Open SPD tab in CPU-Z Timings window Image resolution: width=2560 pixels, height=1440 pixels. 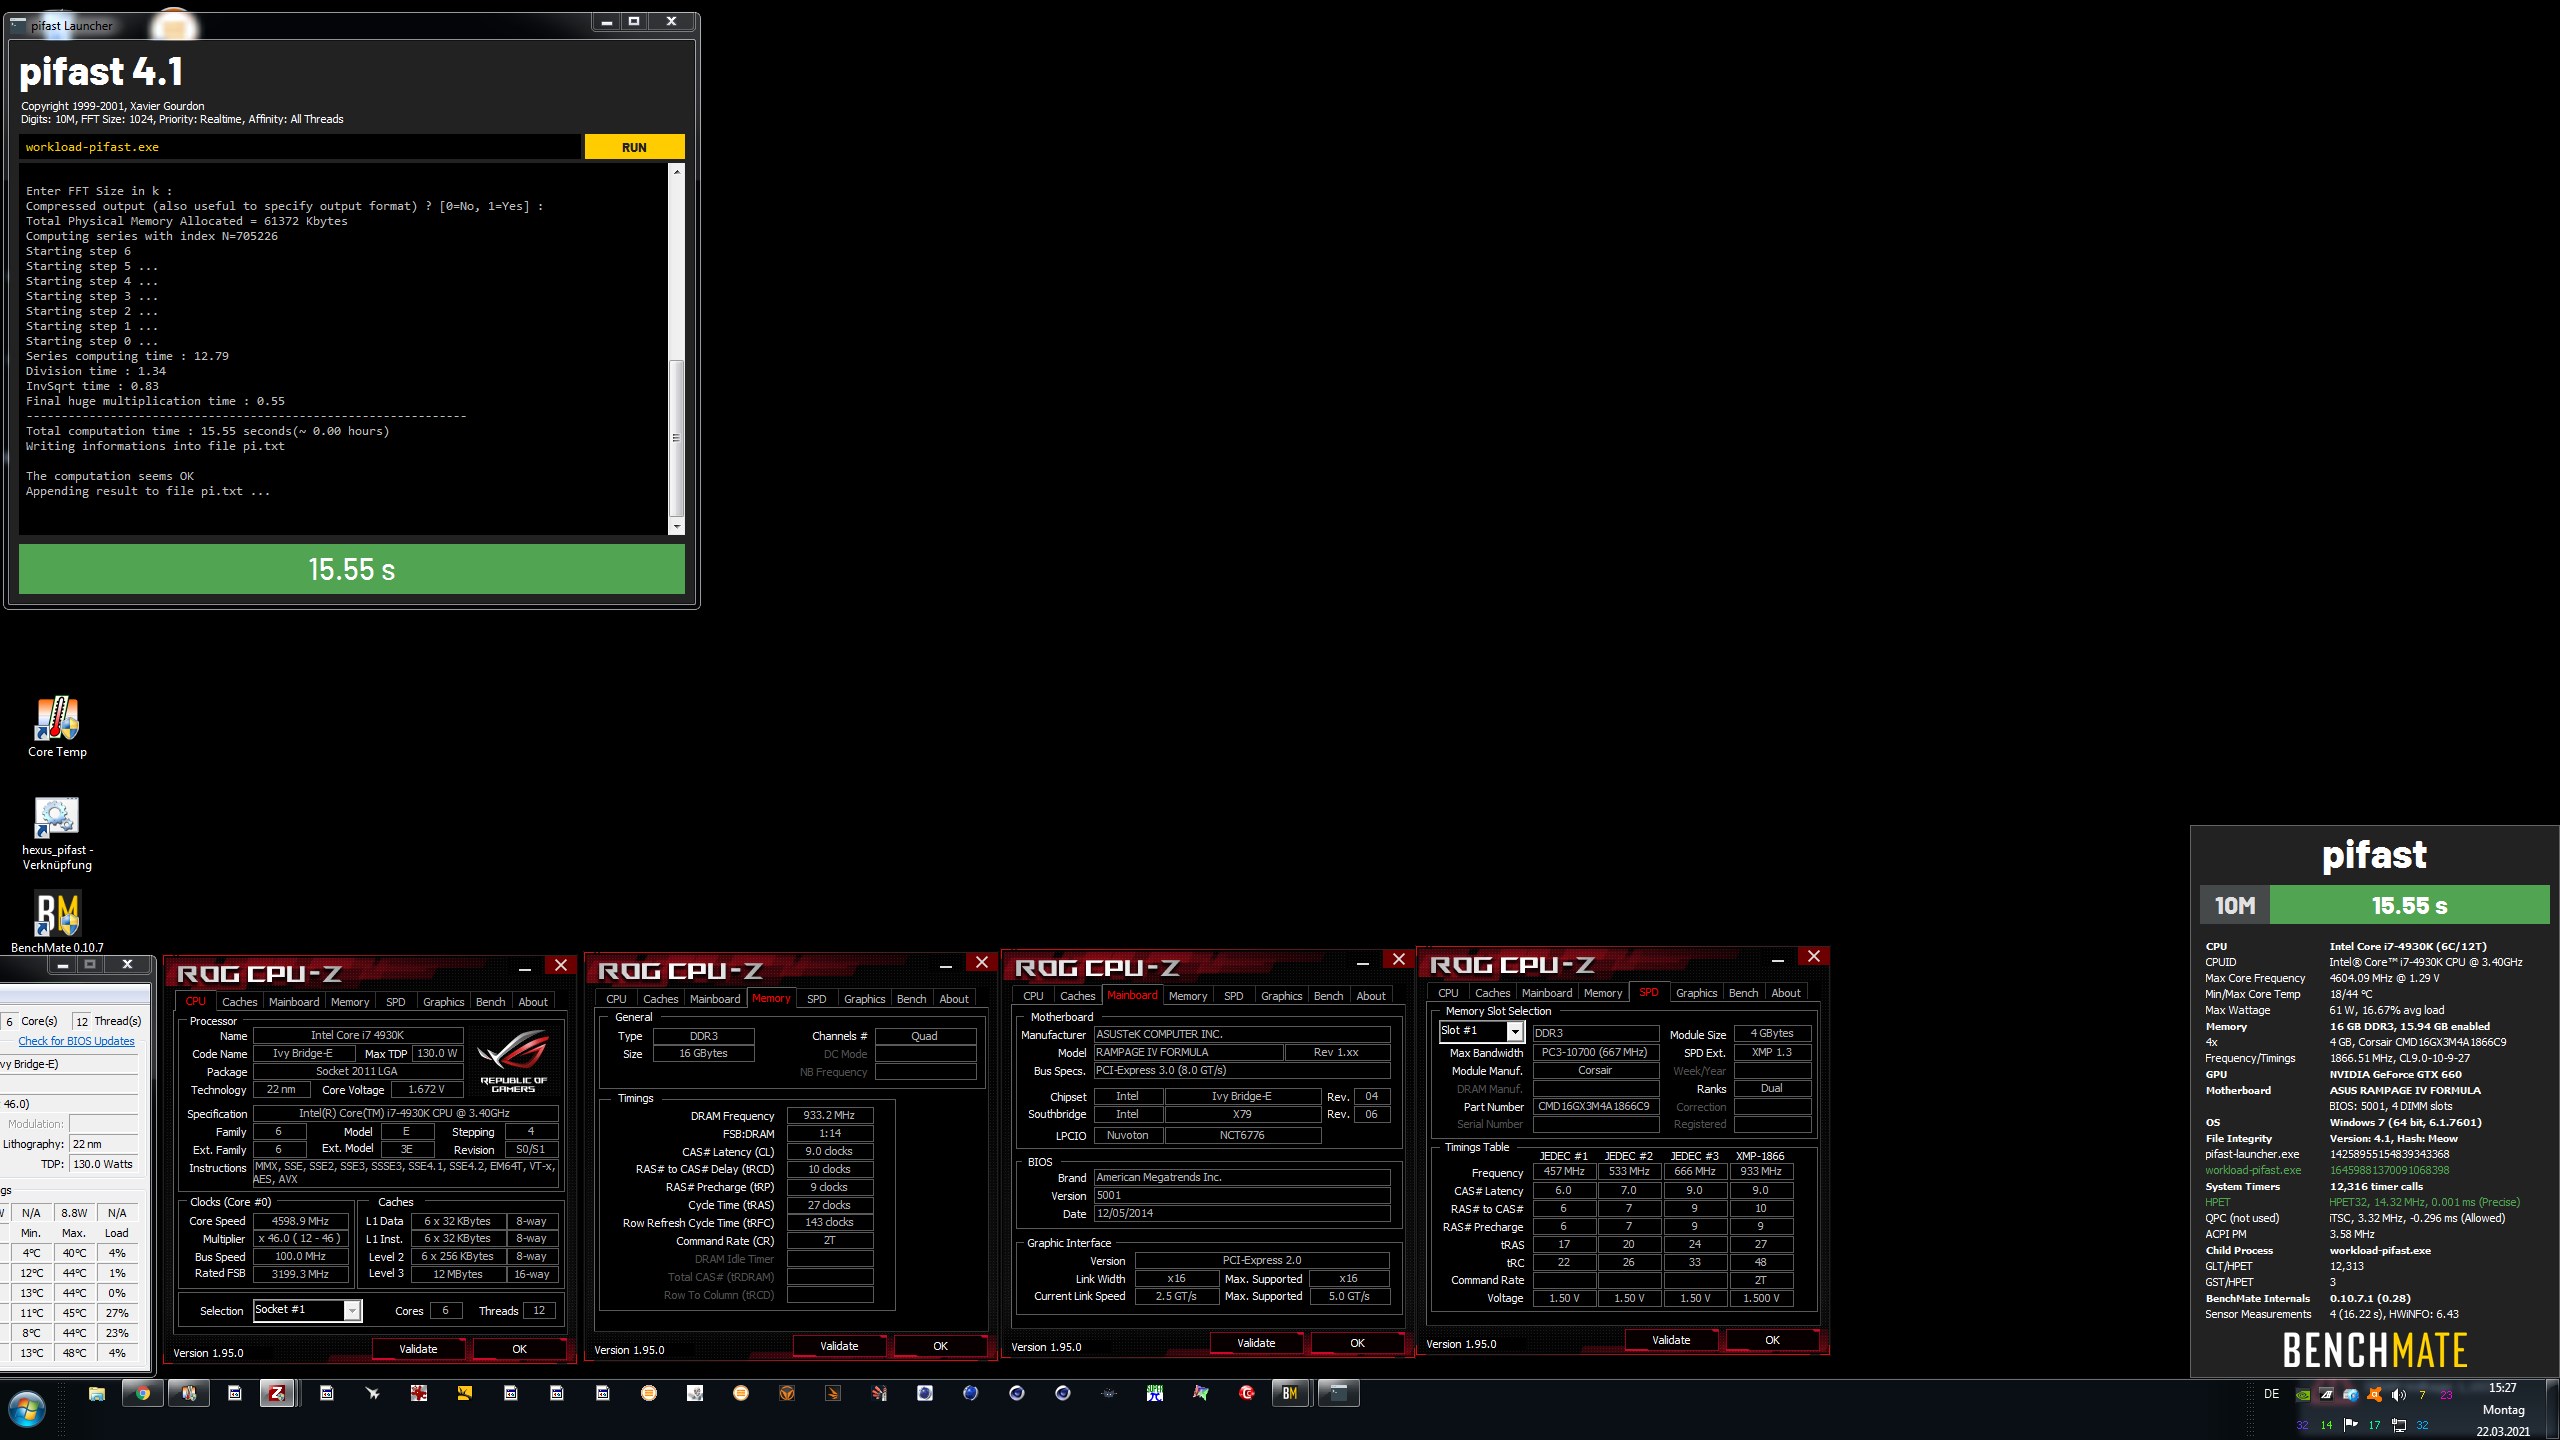click(817, 999)
